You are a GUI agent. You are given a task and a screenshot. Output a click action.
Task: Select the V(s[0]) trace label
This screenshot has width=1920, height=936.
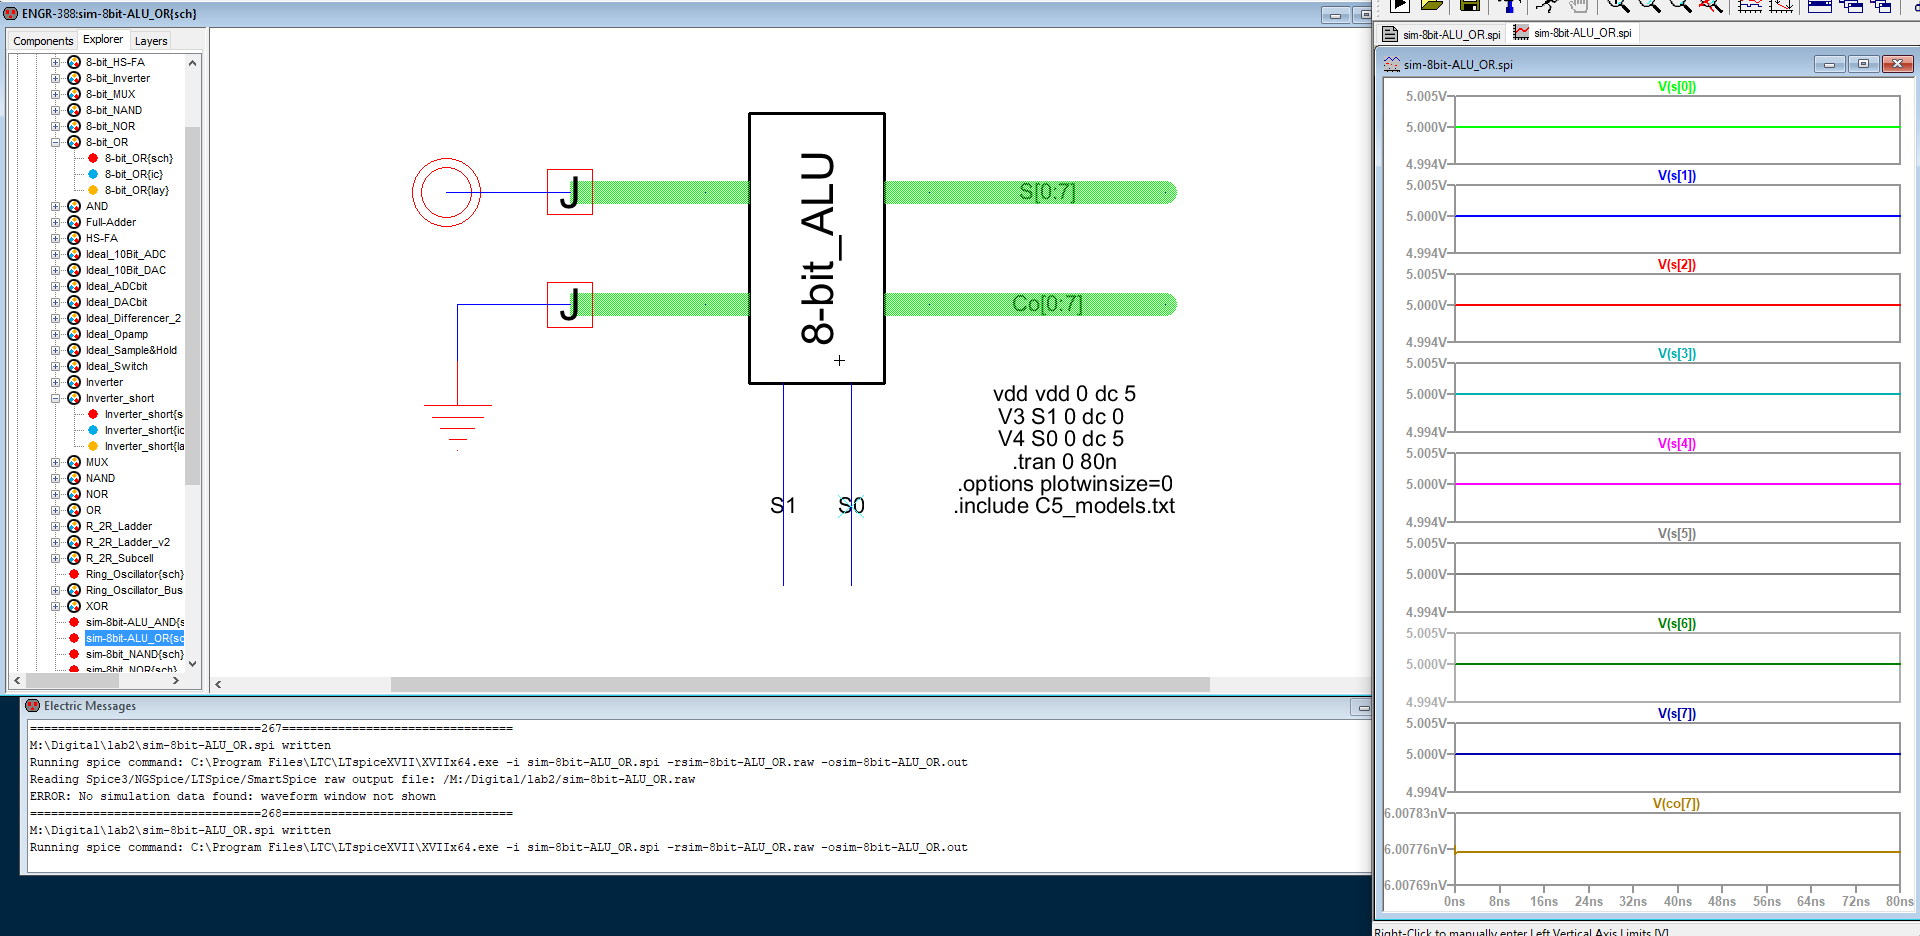1677,87
